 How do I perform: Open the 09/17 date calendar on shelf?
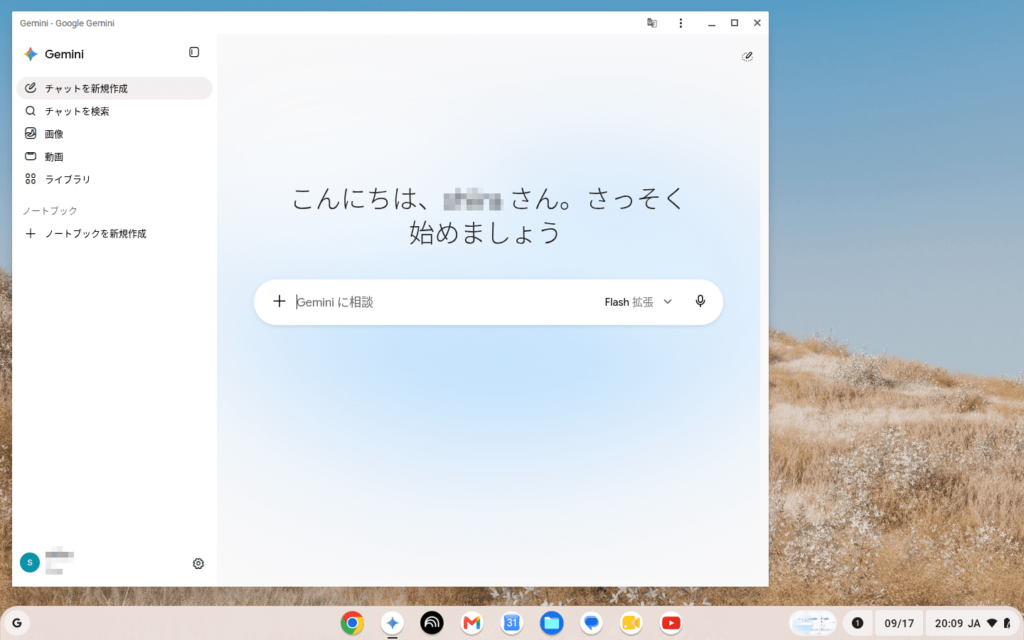(899, 623)
